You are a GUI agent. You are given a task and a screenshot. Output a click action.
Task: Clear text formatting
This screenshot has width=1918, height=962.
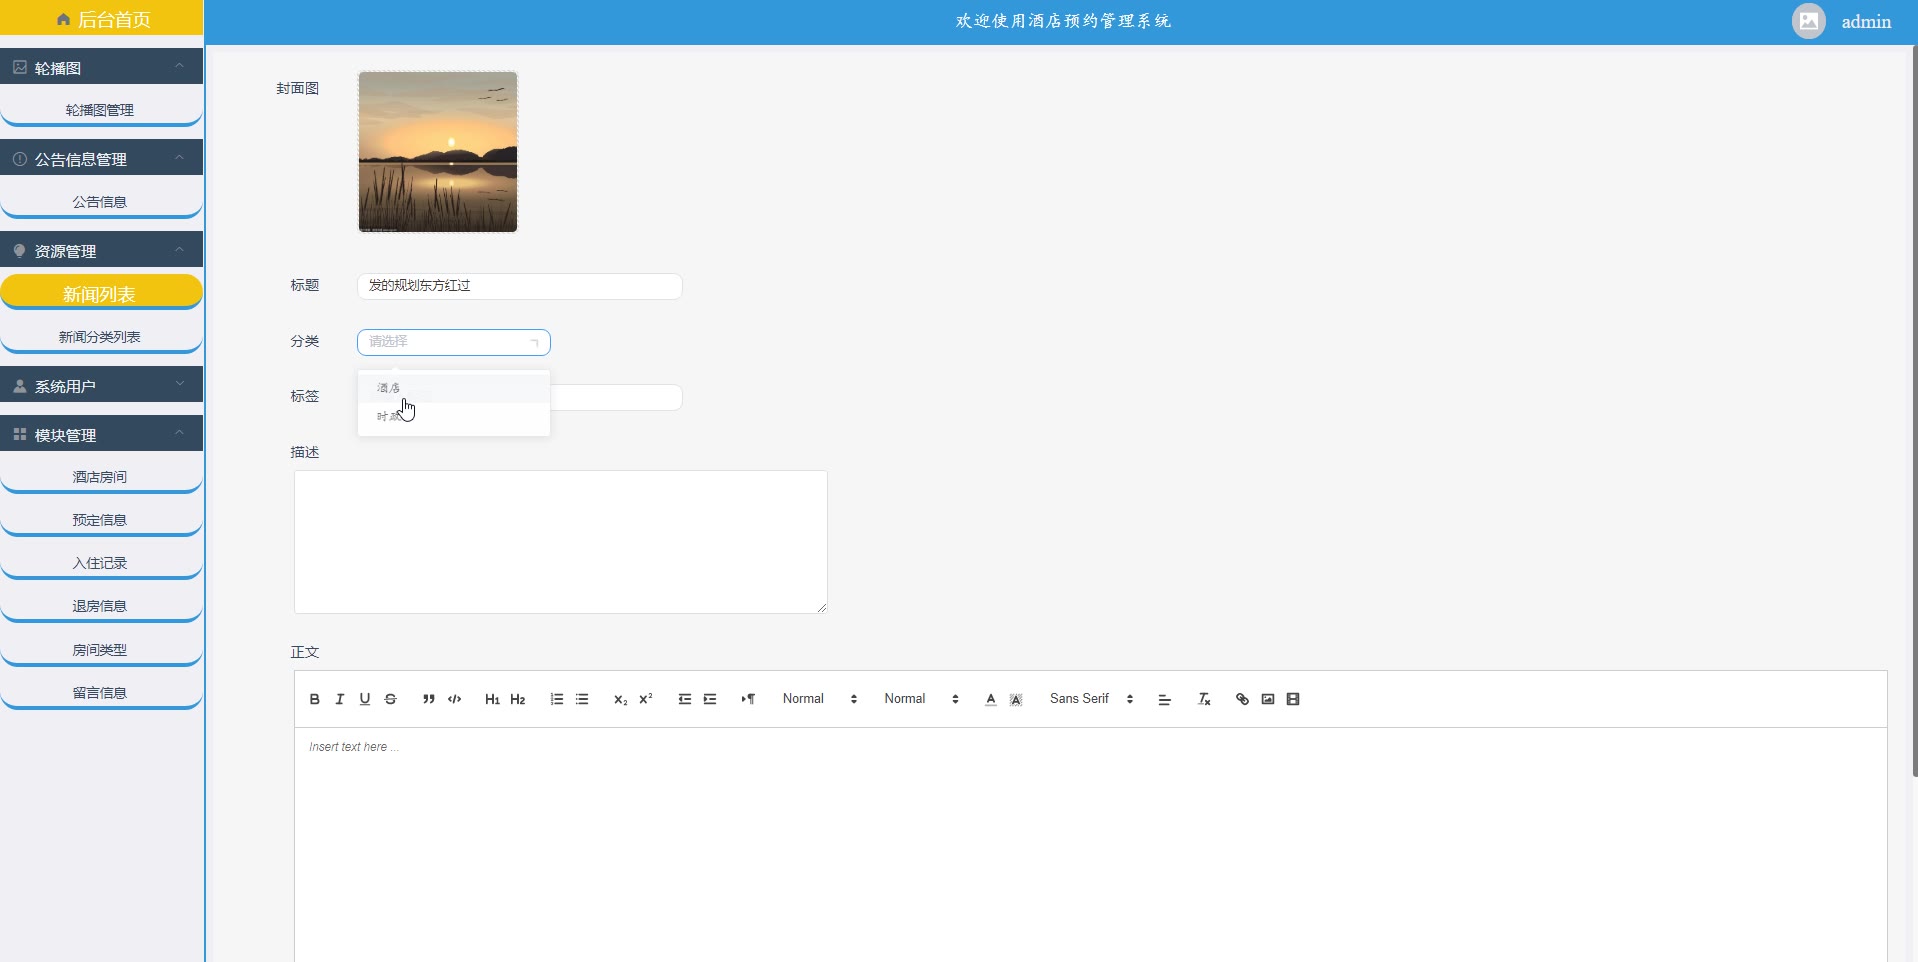tap(1204, 699)
